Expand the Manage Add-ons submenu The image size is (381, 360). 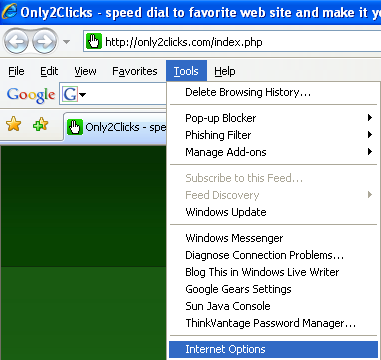[273, 152]
